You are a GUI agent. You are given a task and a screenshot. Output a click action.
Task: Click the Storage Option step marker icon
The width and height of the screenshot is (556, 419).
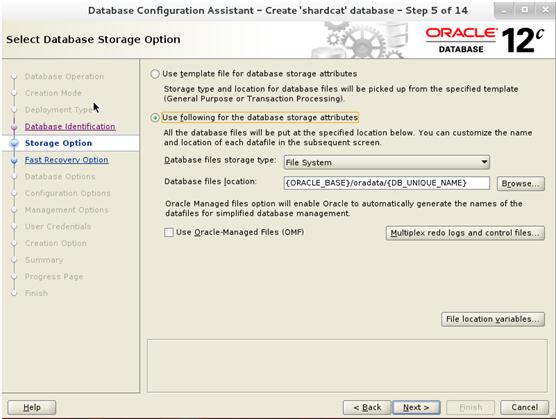[14, 143]
